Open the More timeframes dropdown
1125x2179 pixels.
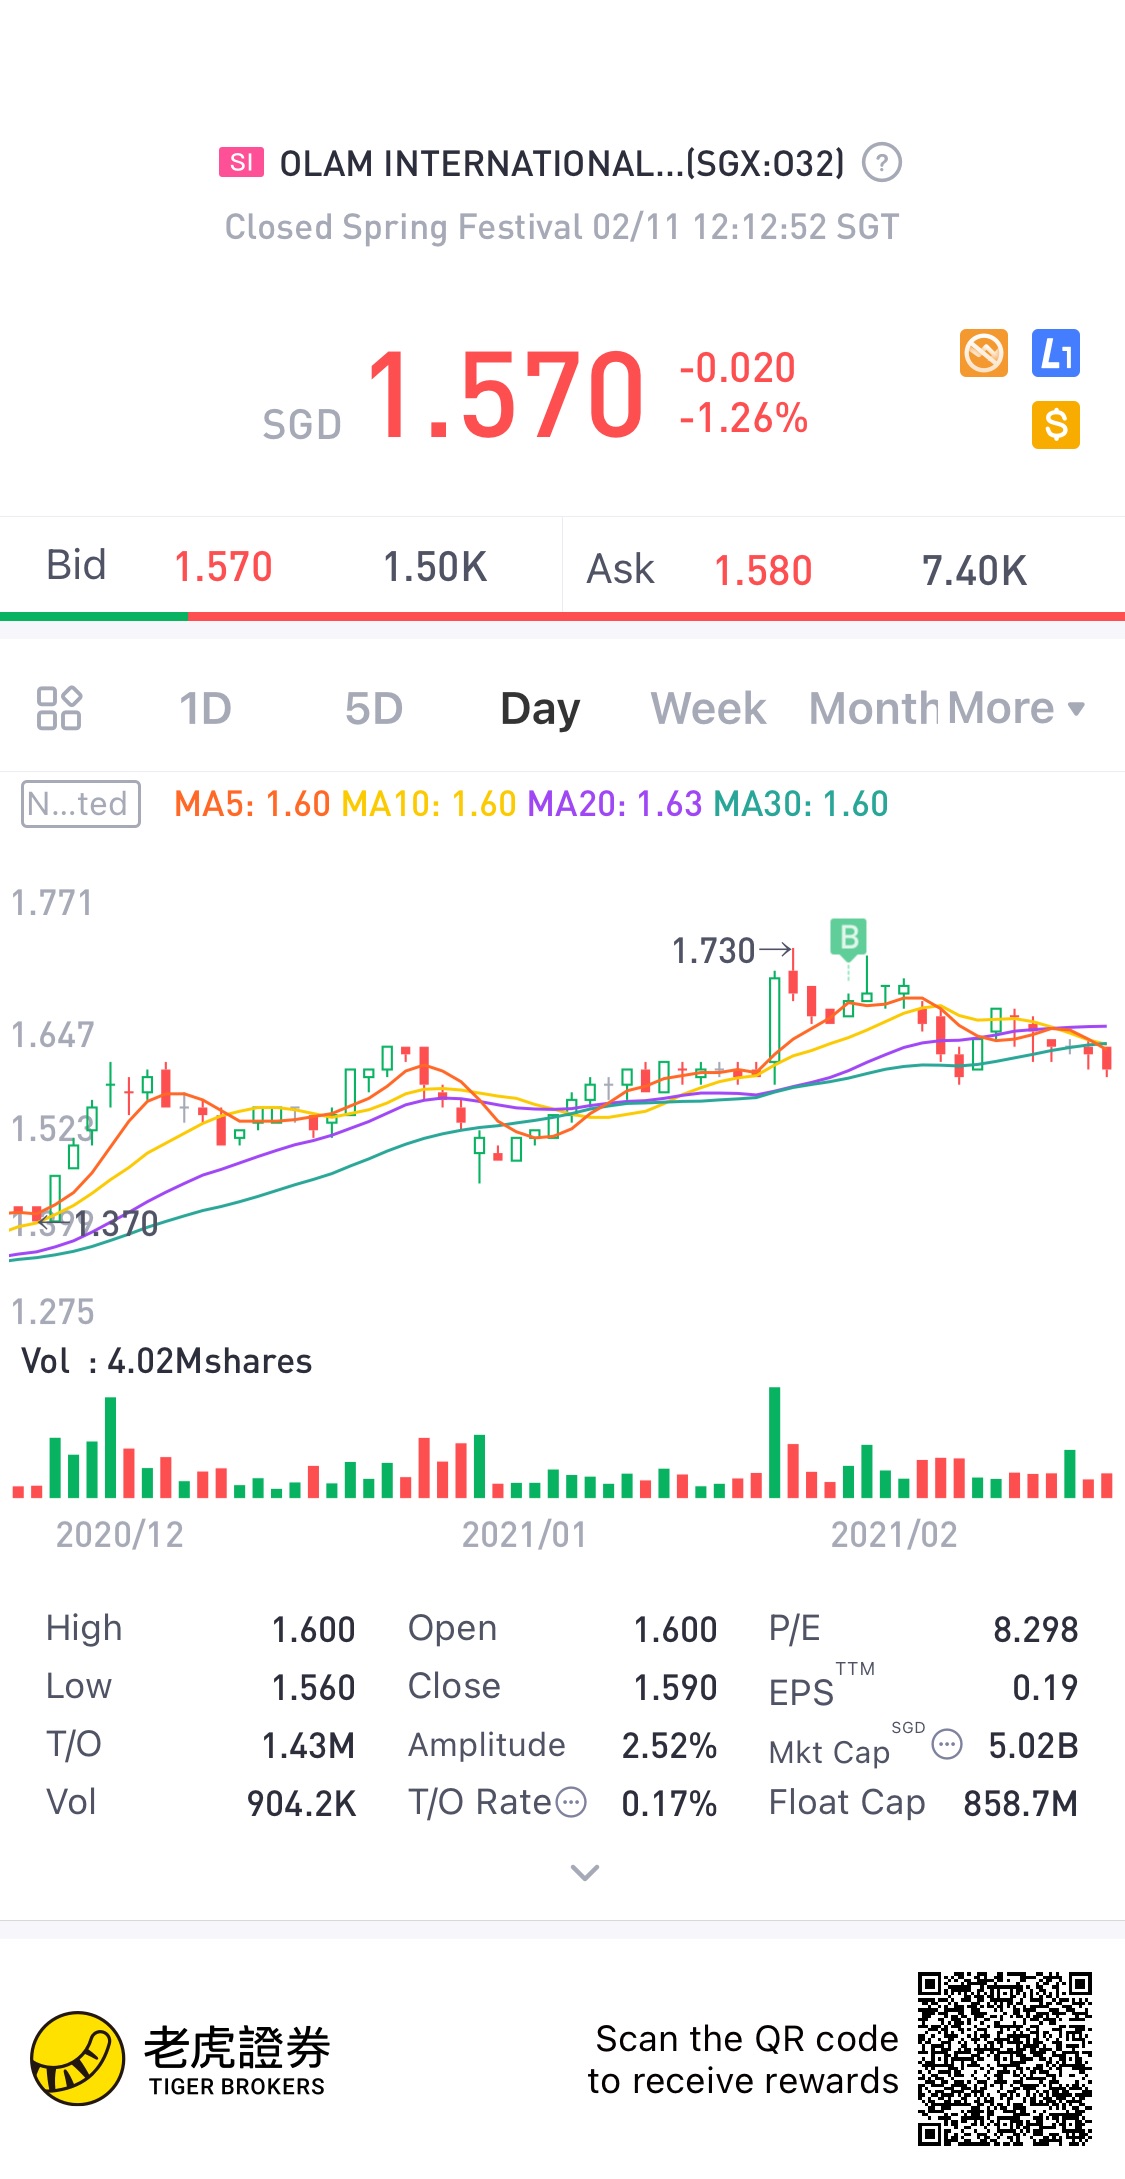[1016, 708]
